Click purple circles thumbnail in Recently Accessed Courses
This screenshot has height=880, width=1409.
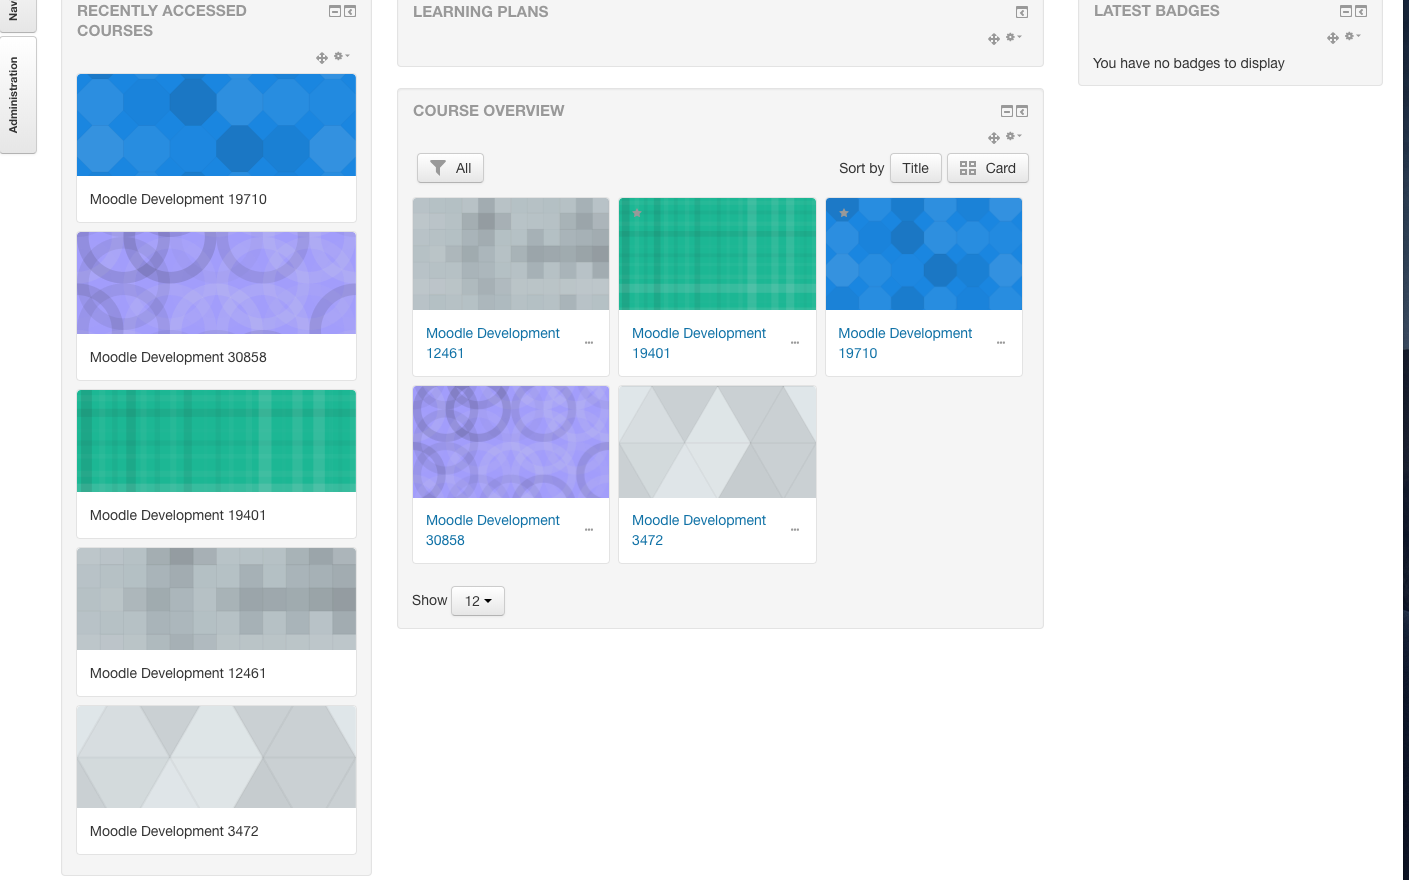(x=216, y=283)
